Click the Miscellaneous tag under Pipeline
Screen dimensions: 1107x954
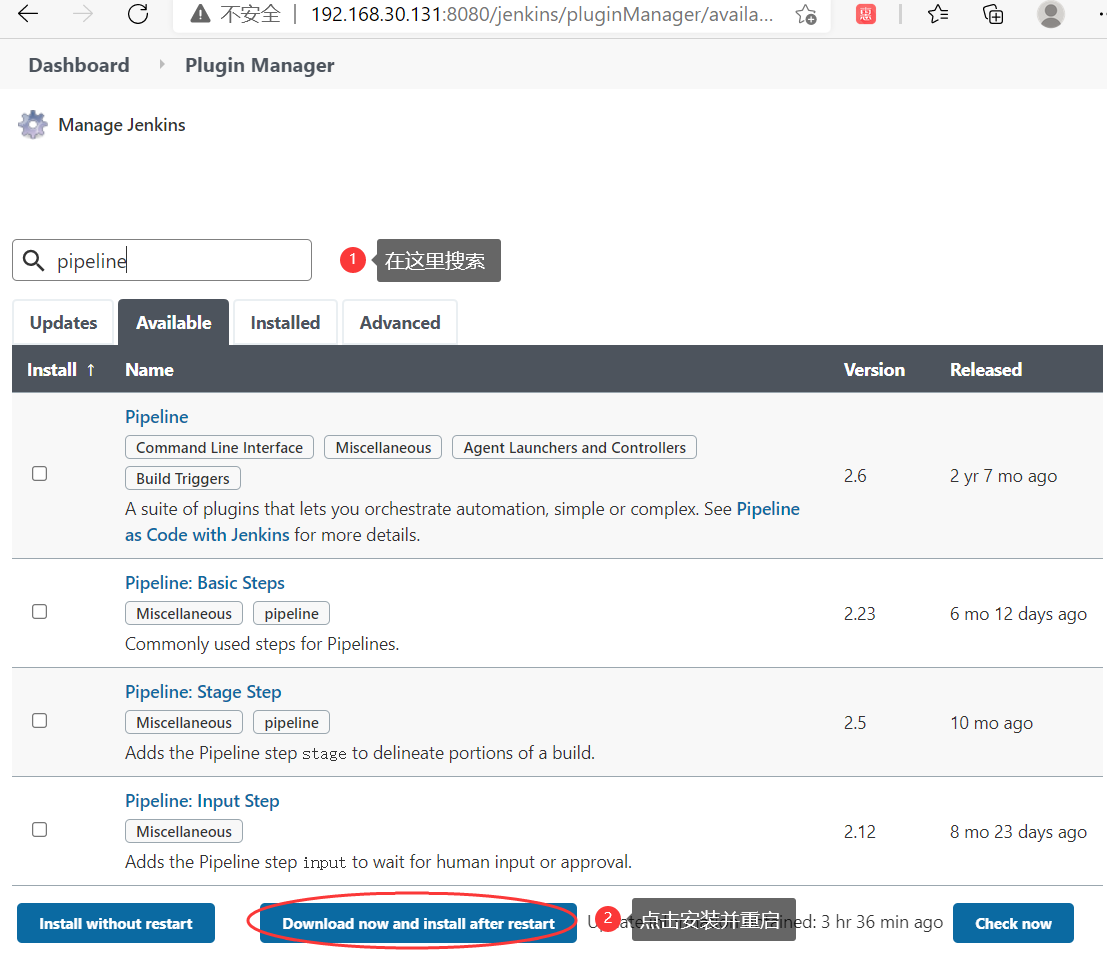click(383, 448)
